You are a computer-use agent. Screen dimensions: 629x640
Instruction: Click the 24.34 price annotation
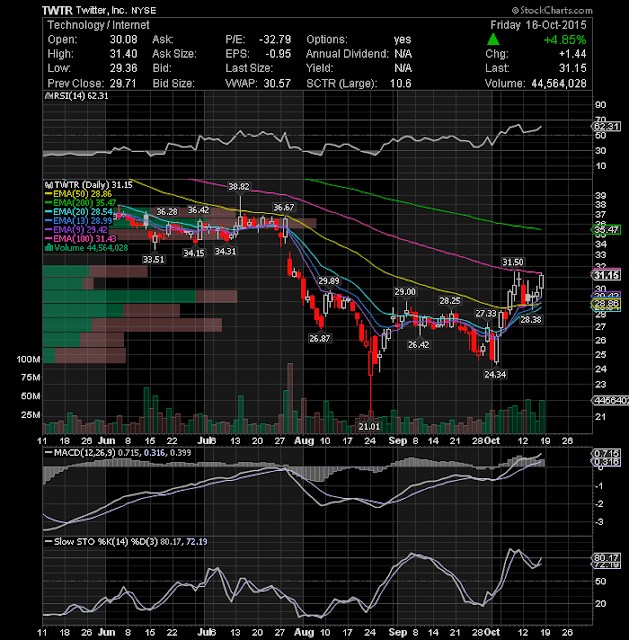[495, 374]
